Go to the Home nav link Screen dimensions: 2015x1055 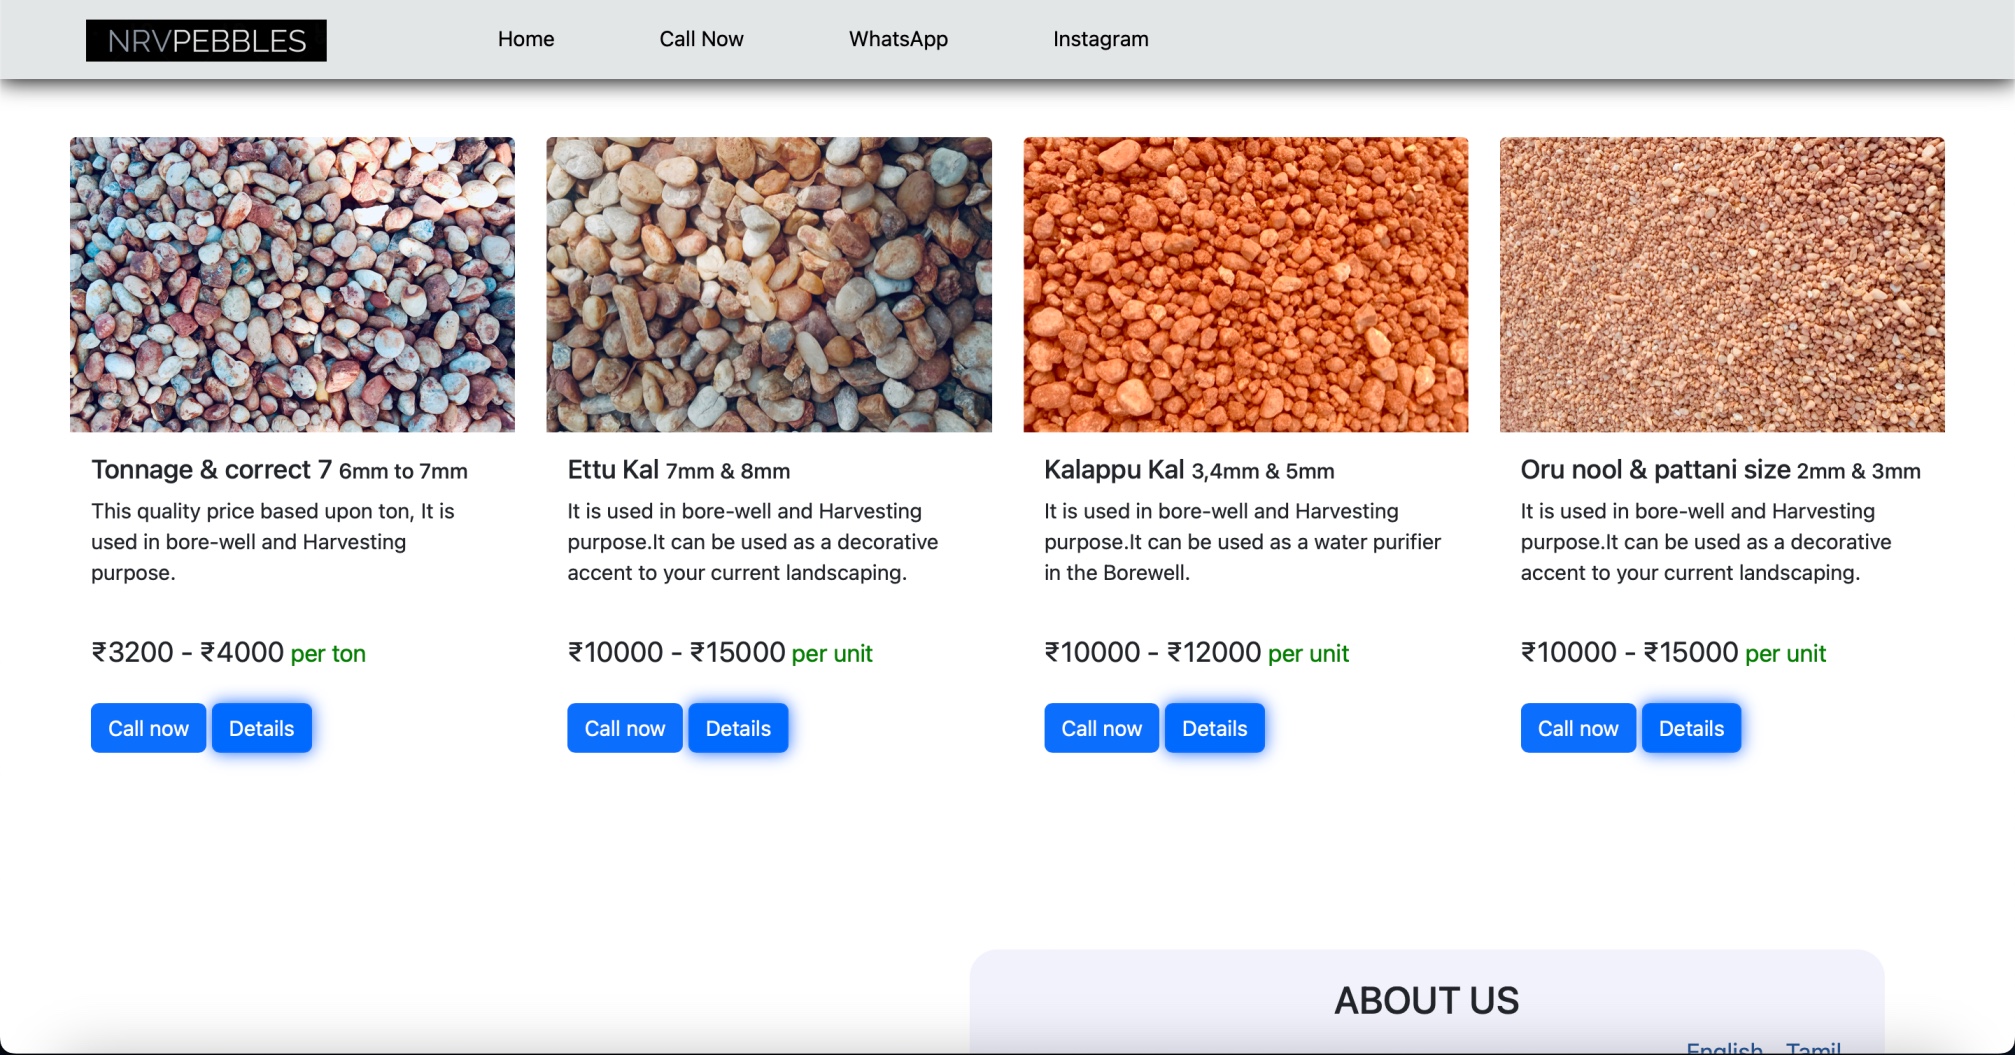tap(526, 39)
